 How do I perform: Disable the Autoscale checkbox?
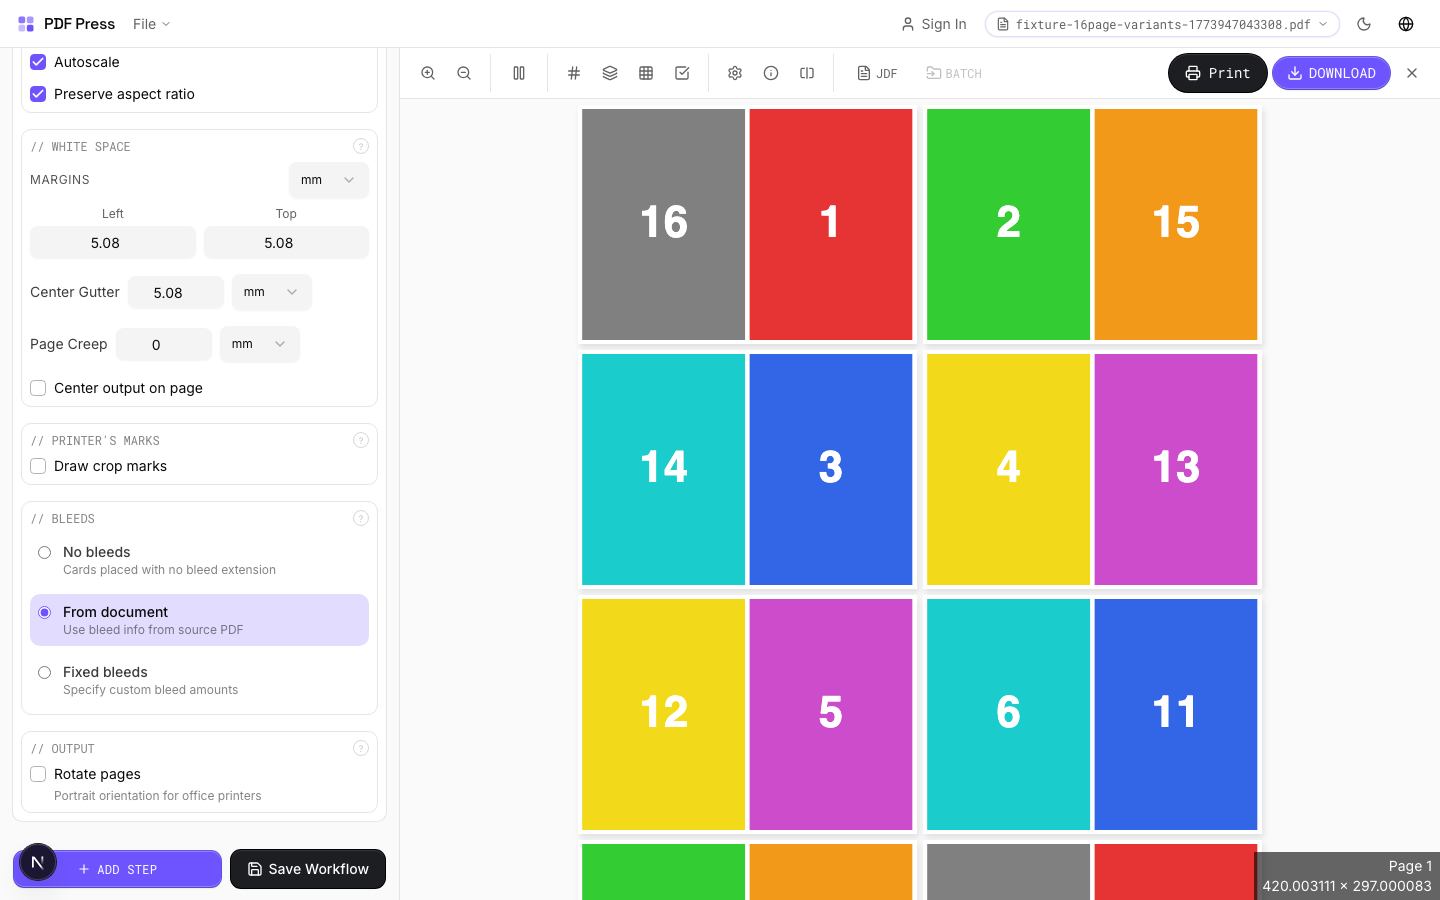[x=38, y=62]
